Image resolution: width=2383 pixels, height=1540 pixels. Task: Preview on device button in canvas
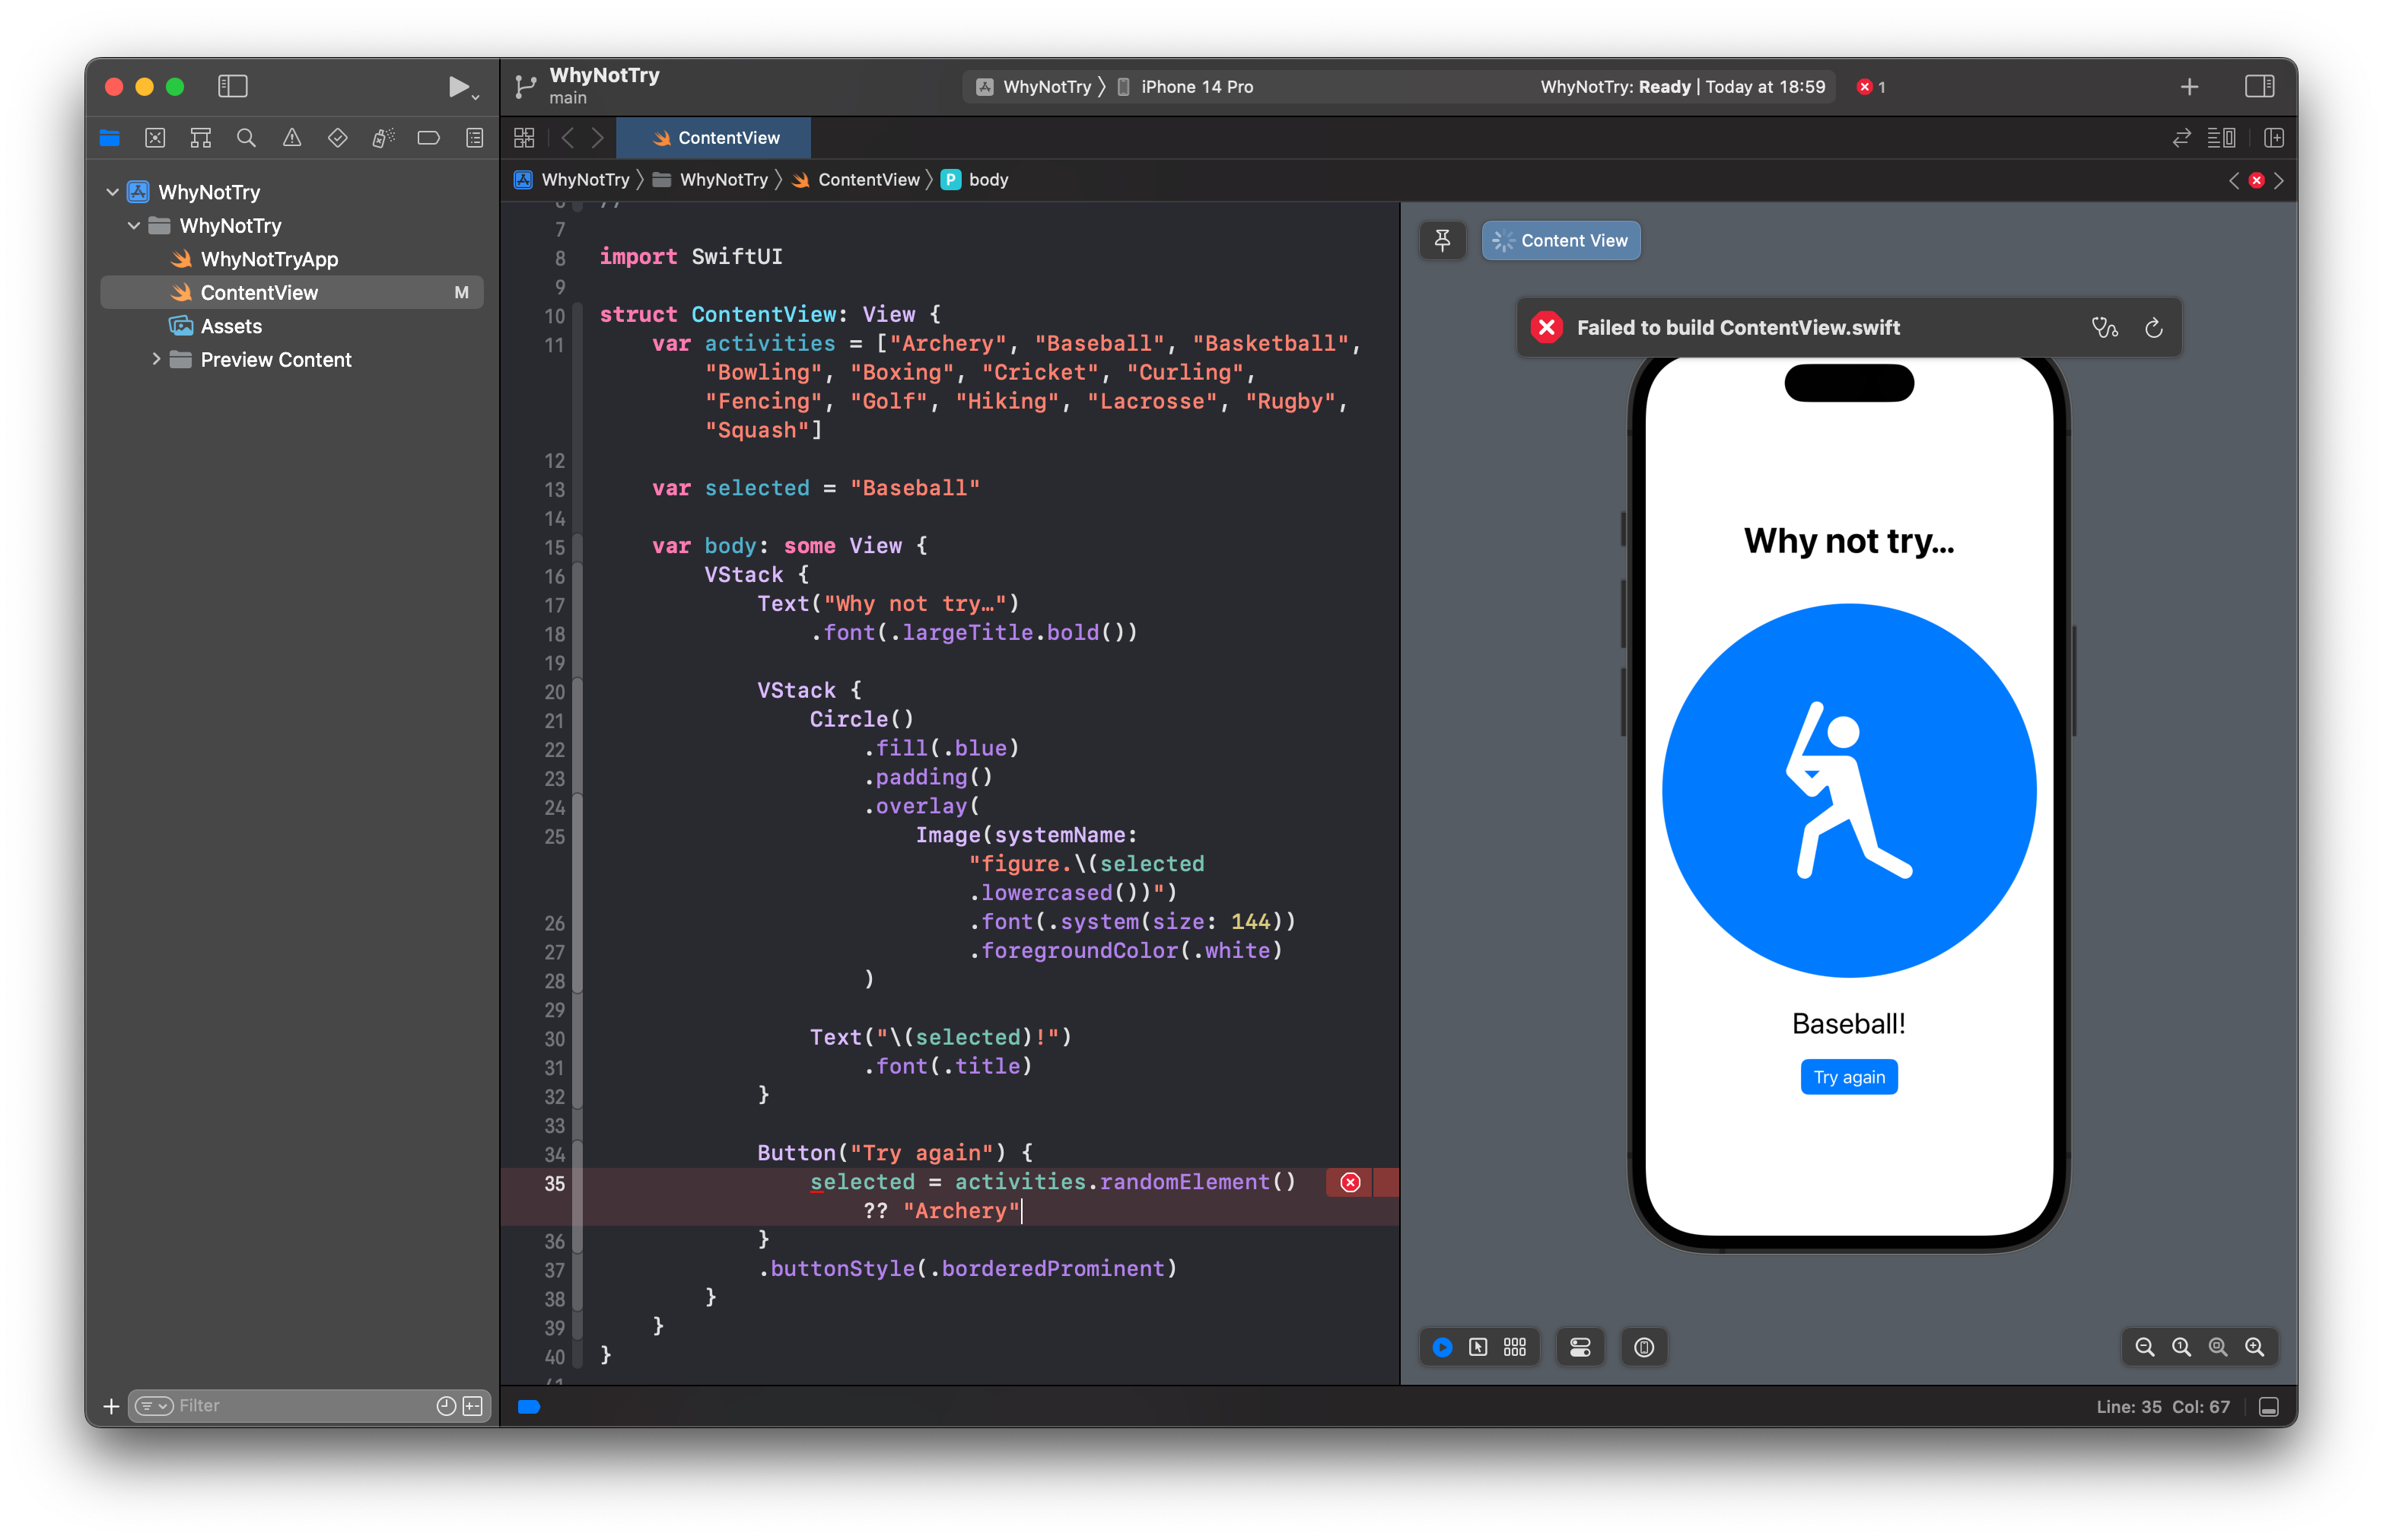[x=1644, y=1347]
